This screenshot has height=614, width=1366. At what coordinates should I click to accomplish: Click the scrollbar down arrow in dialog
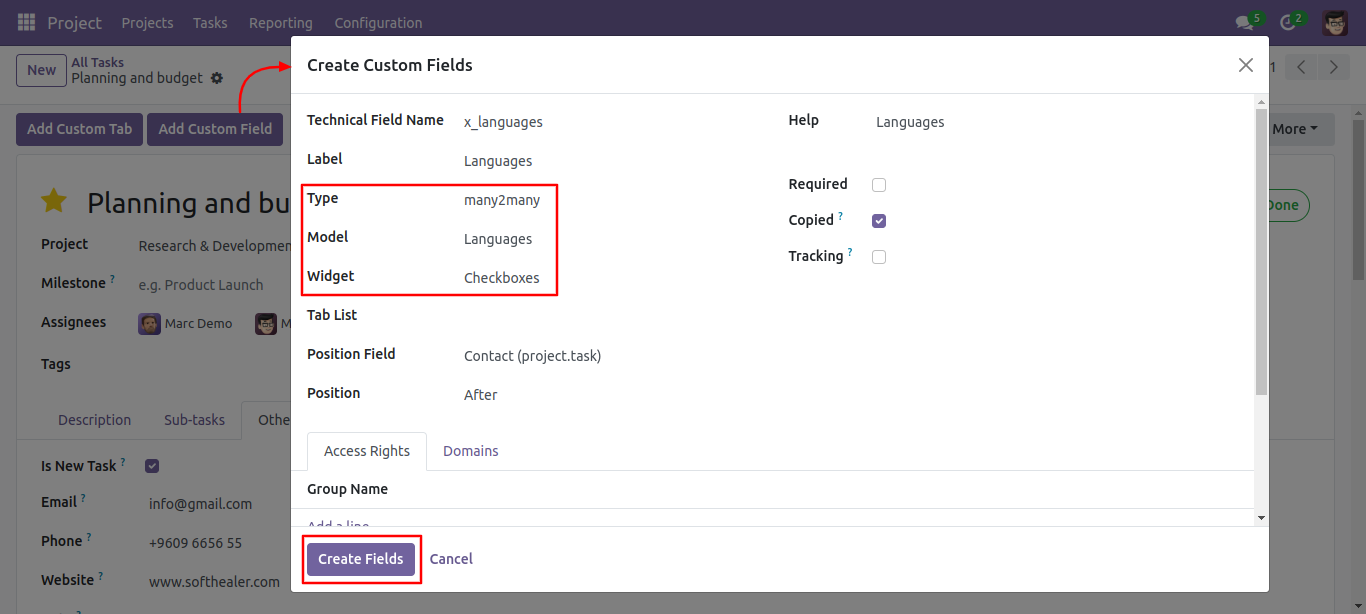1261,518
